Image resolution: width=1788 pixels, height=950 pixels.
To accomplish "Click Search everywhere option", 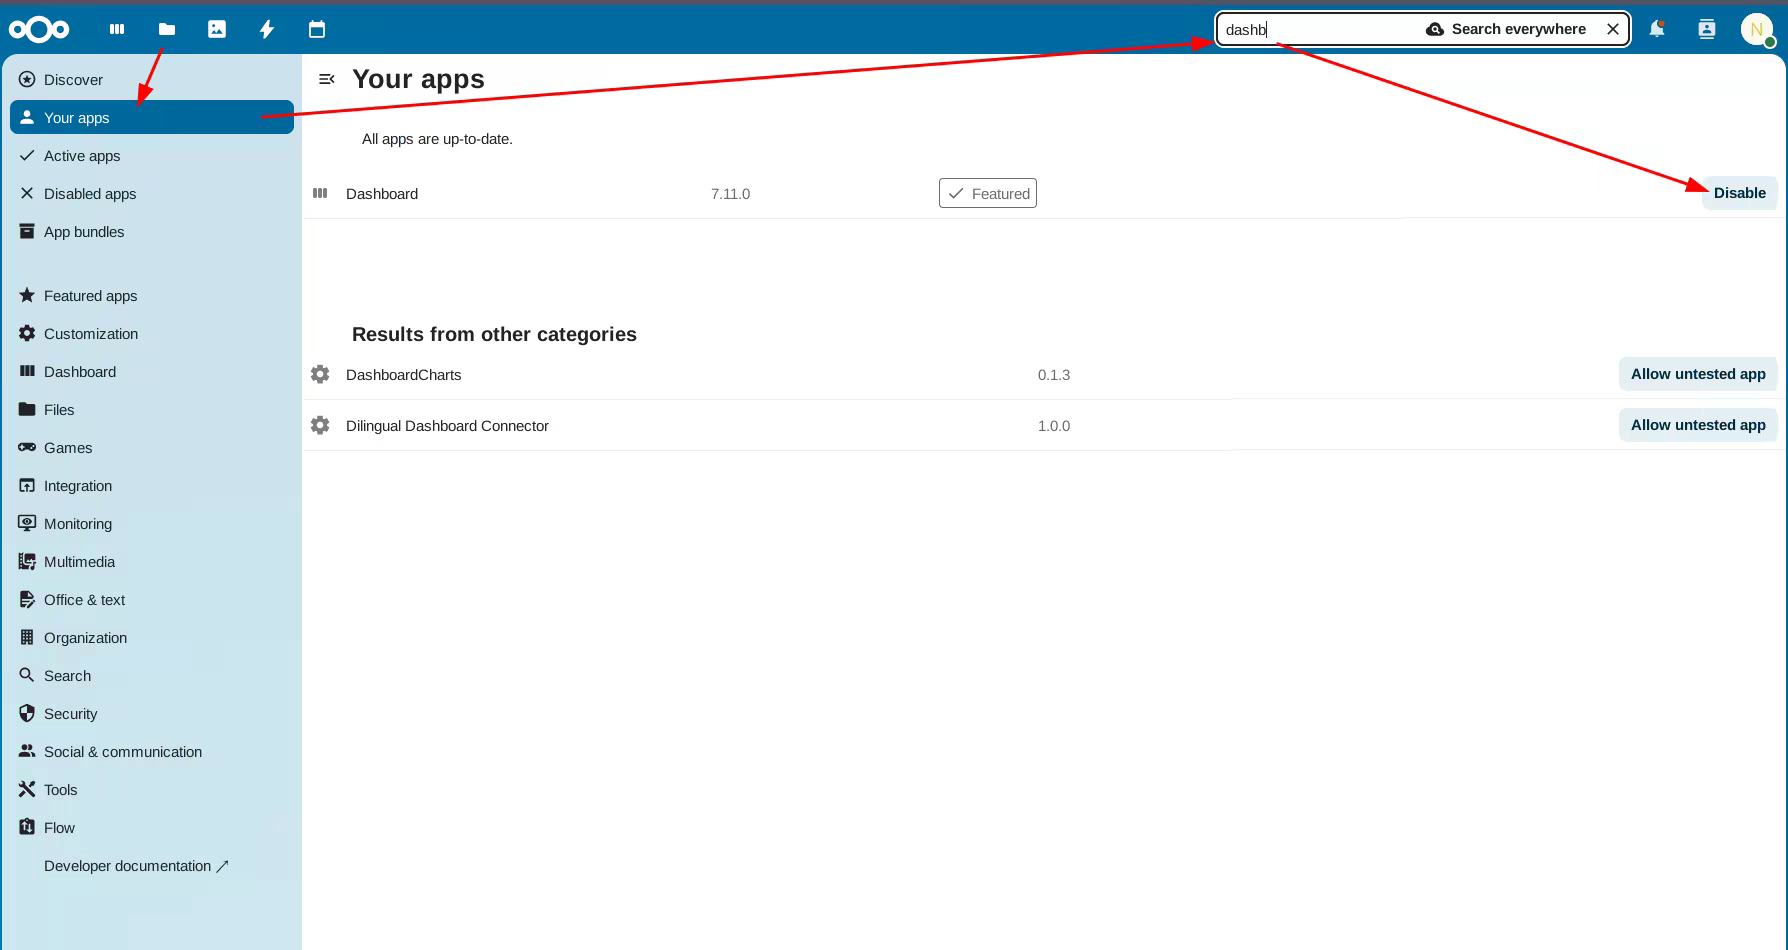I will tap(1506, 29).
